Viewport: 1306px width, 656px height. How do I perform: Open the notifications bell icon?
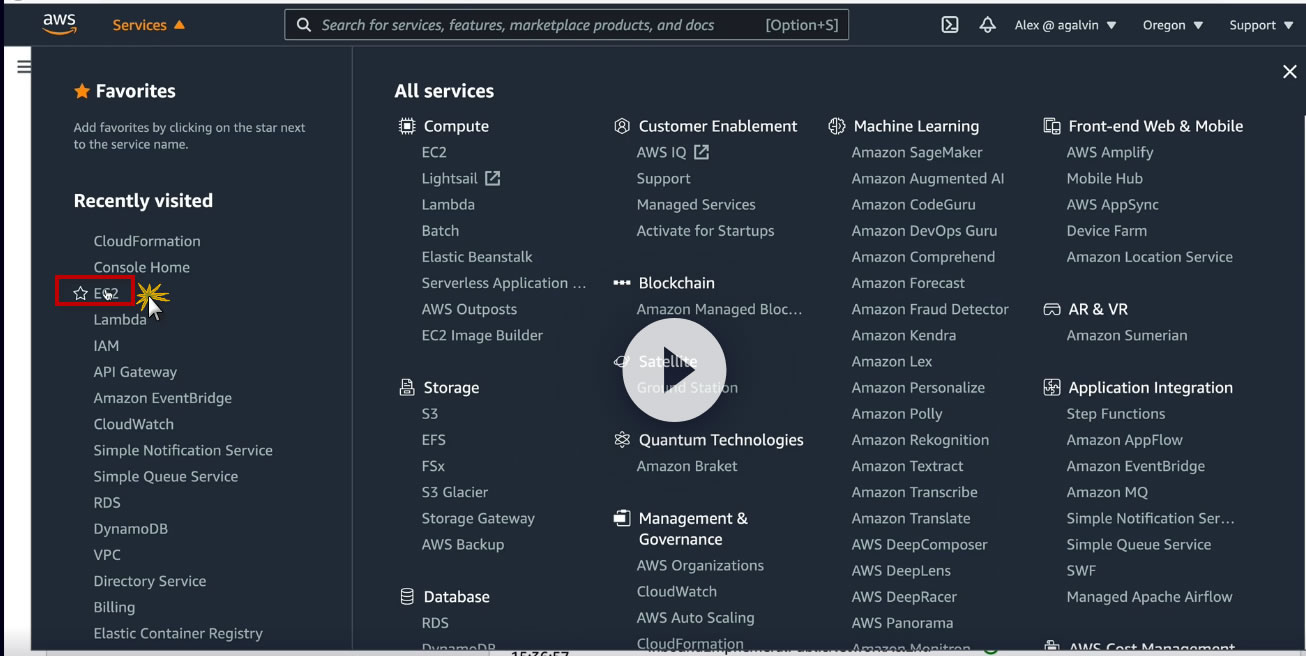(987, 25)
